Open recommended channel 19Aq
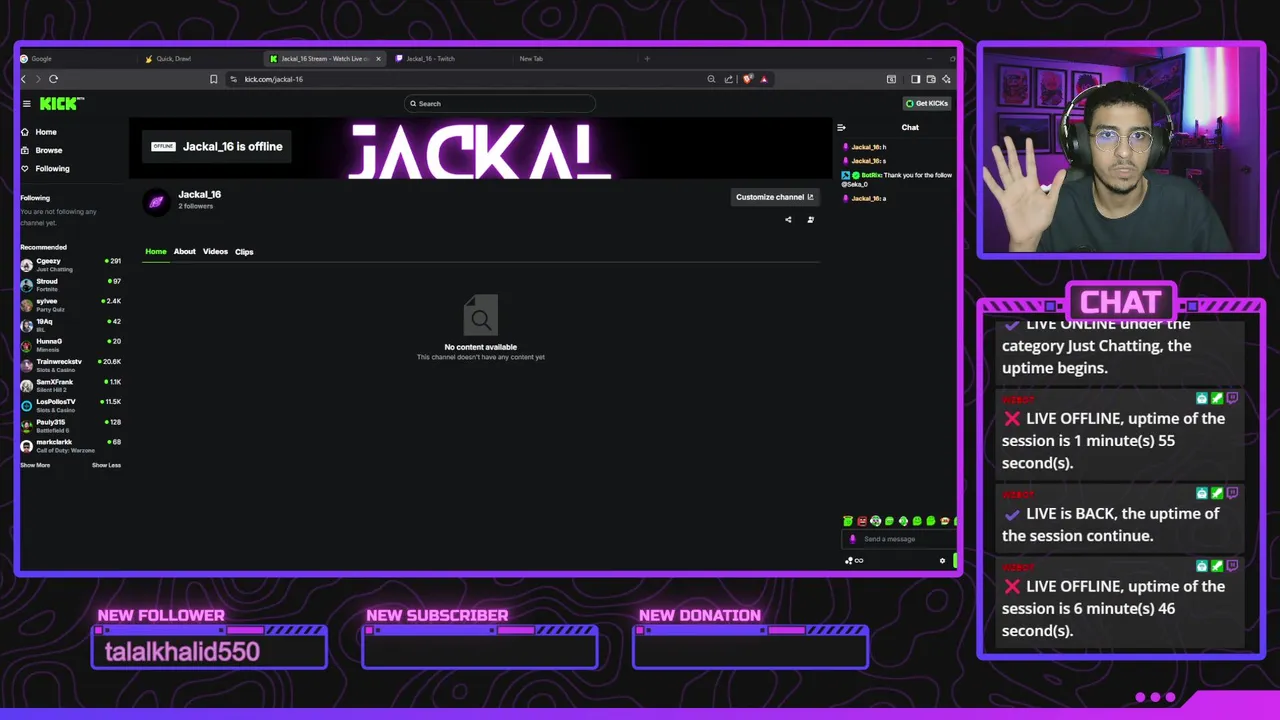The height and width of the screenshot is (720, 1280). [70, 325]
